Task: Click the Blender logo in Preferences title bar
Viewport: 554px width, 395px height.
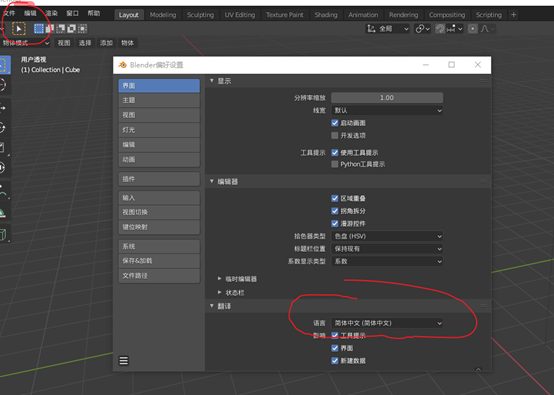Action: (x=123, y=65)
